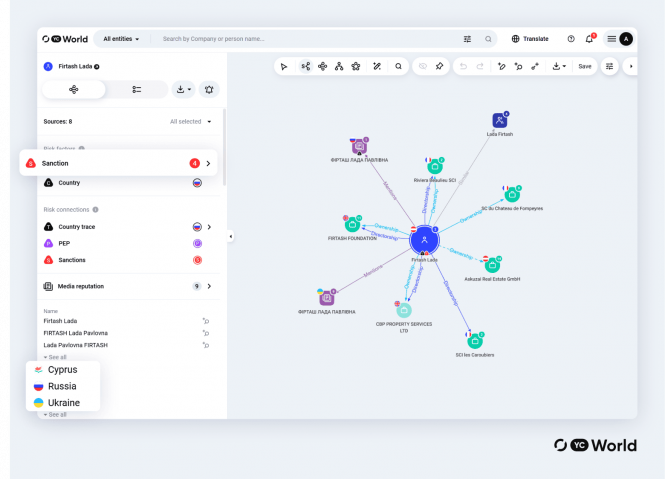Select the pointer cursor tool
This screenshot has height=479, width=665.
(x=284, y=66)
